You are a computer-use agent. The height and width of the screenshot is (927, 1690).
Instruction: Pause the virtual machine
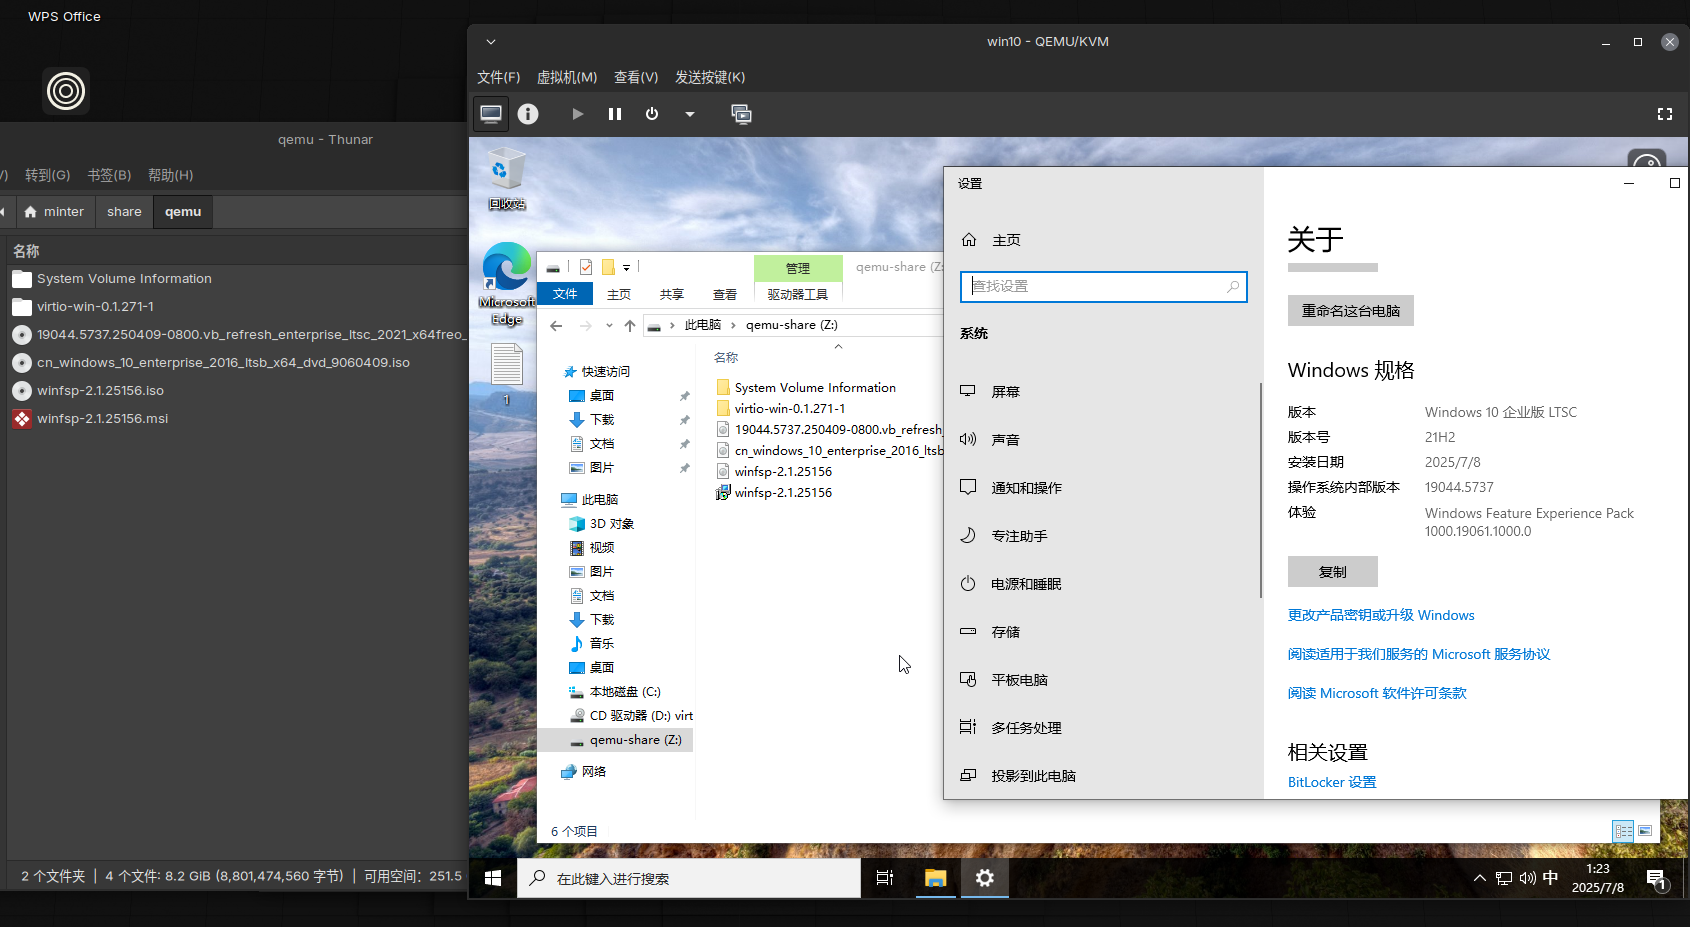point(615,114)
